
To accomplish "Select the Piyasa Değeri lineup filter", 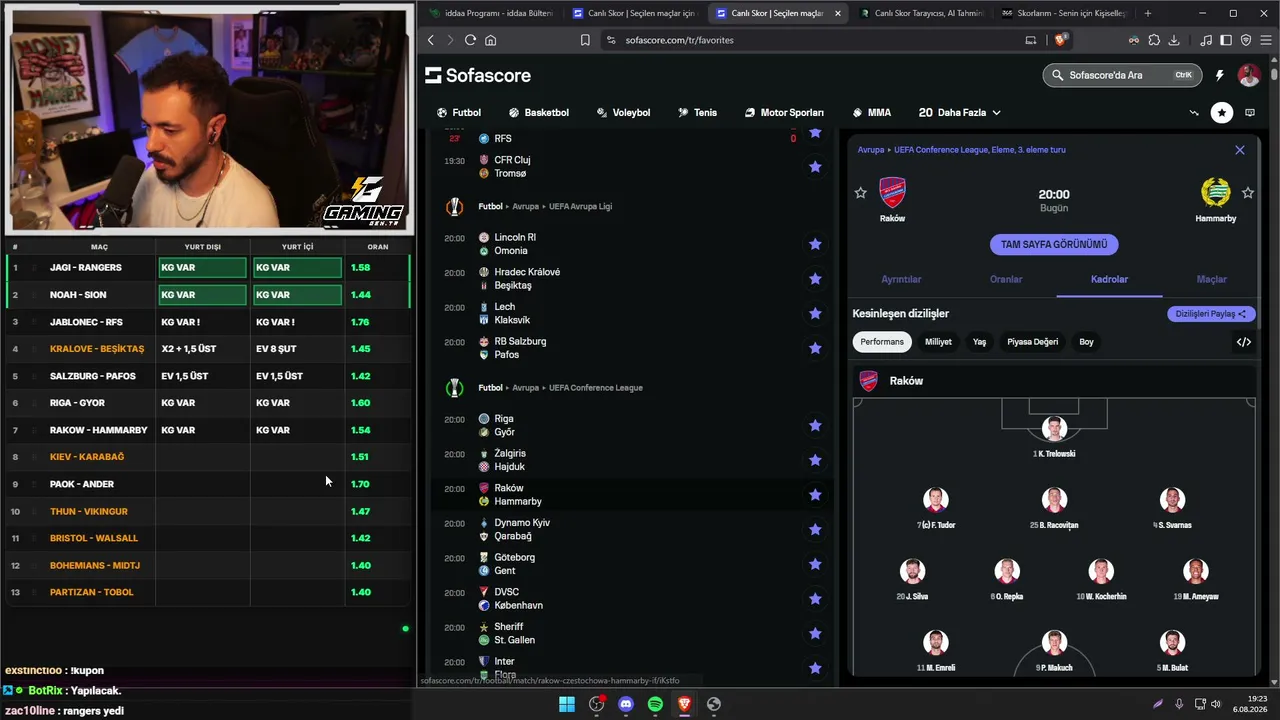I will [1032, 342].
